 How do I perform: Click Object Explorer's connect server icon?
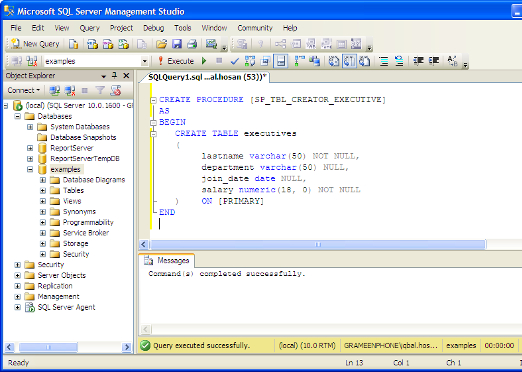point(54,90)
